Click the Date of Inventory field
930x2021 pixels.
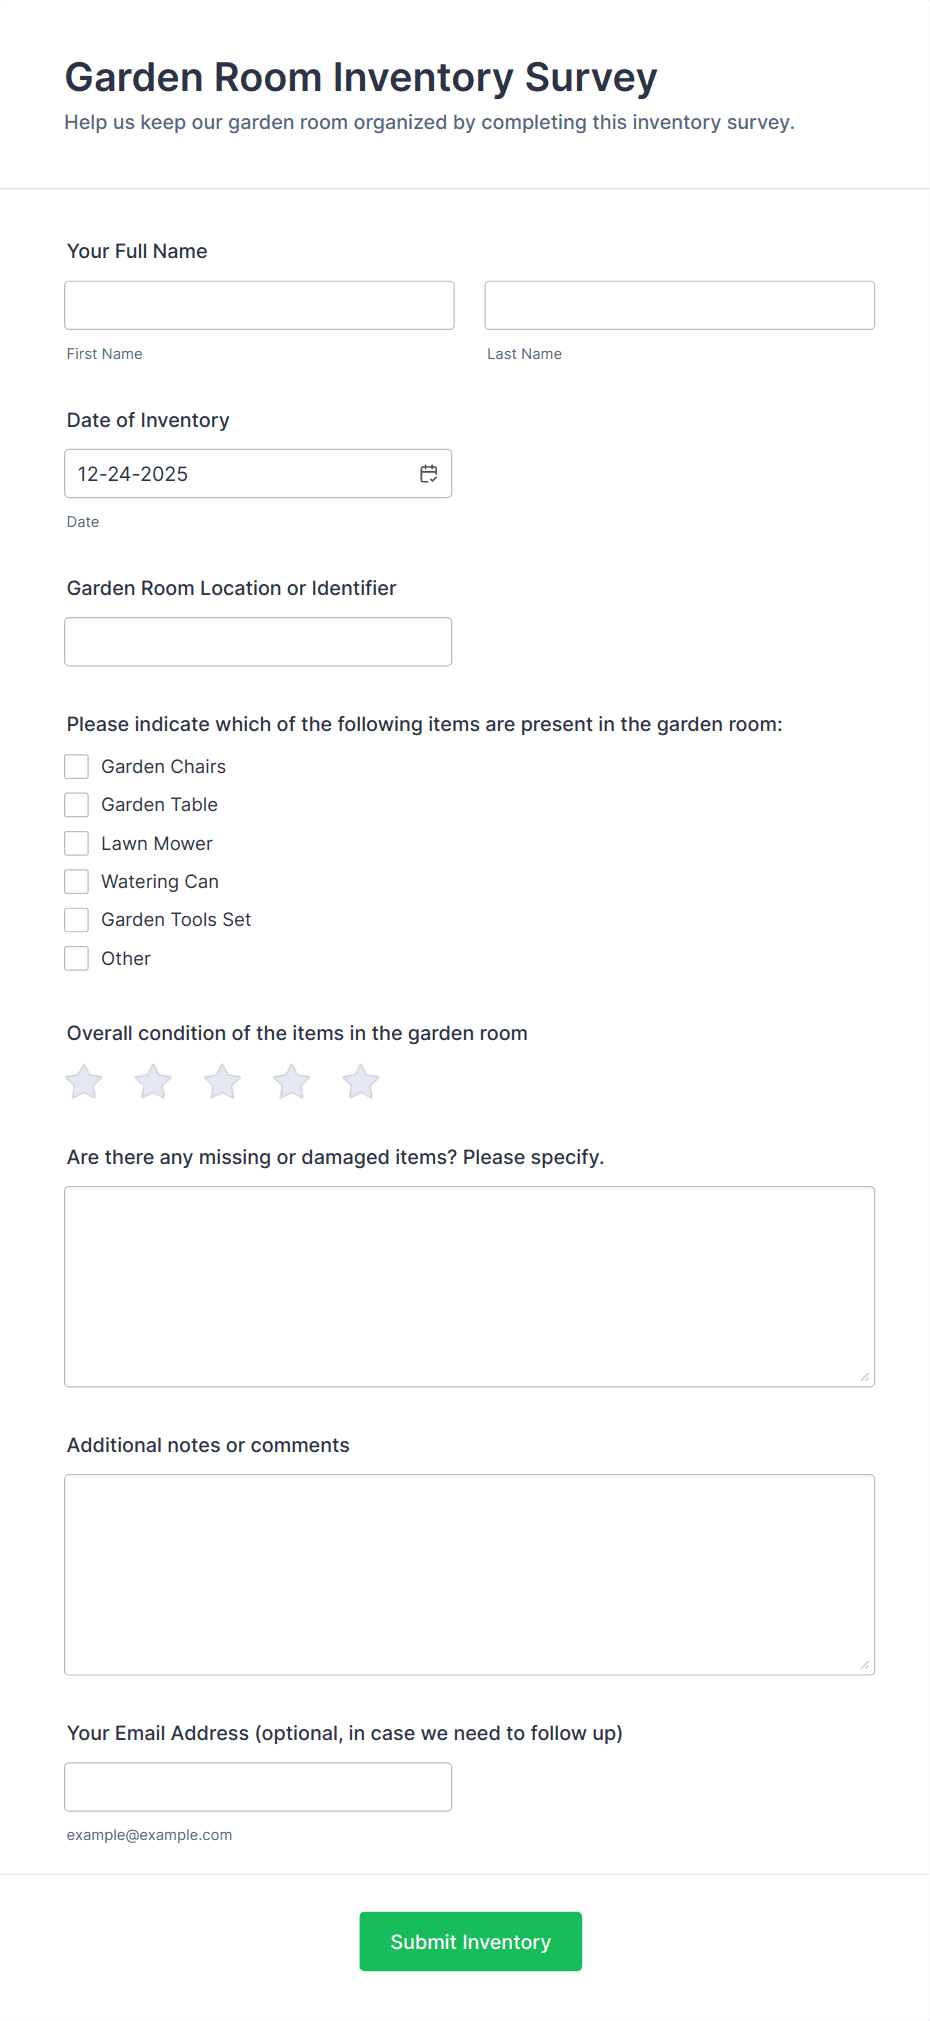(240, 473)
